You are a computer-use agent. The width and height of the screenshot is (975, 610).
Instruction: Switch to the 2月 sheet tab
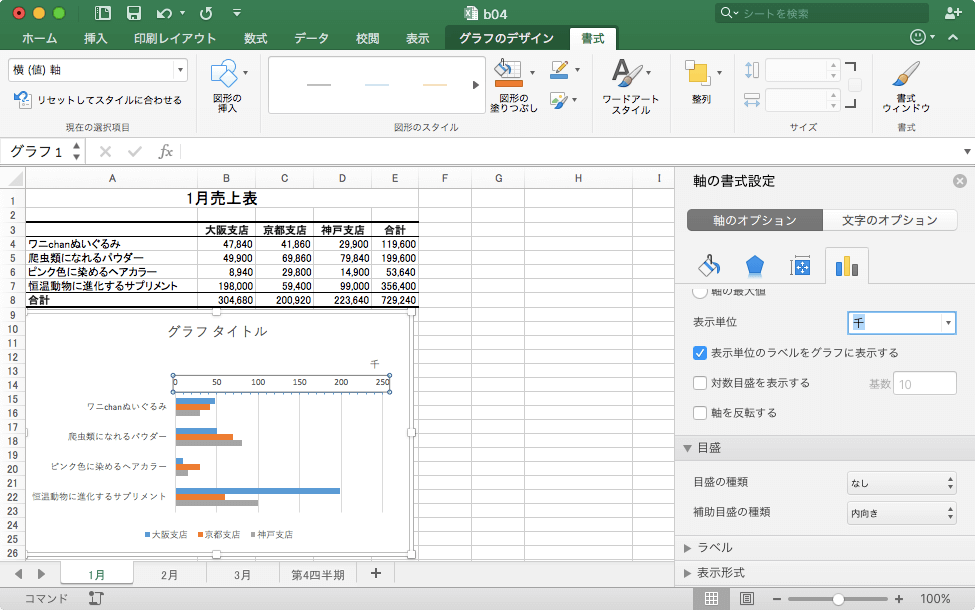click(170, 575)
